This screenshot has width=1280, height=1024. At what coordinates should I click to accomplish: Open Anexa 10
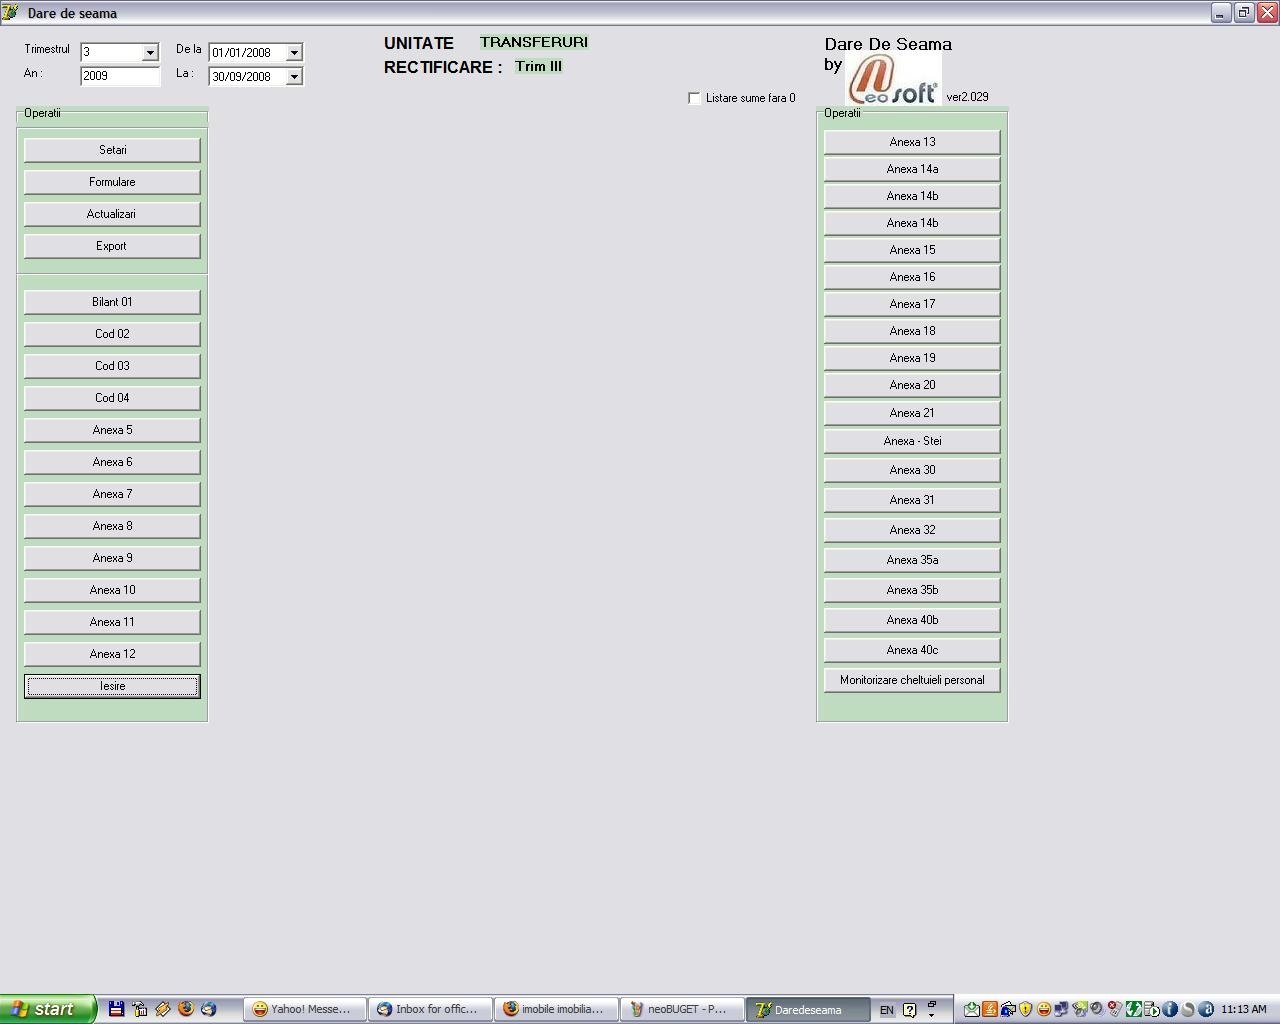[112, 590]
